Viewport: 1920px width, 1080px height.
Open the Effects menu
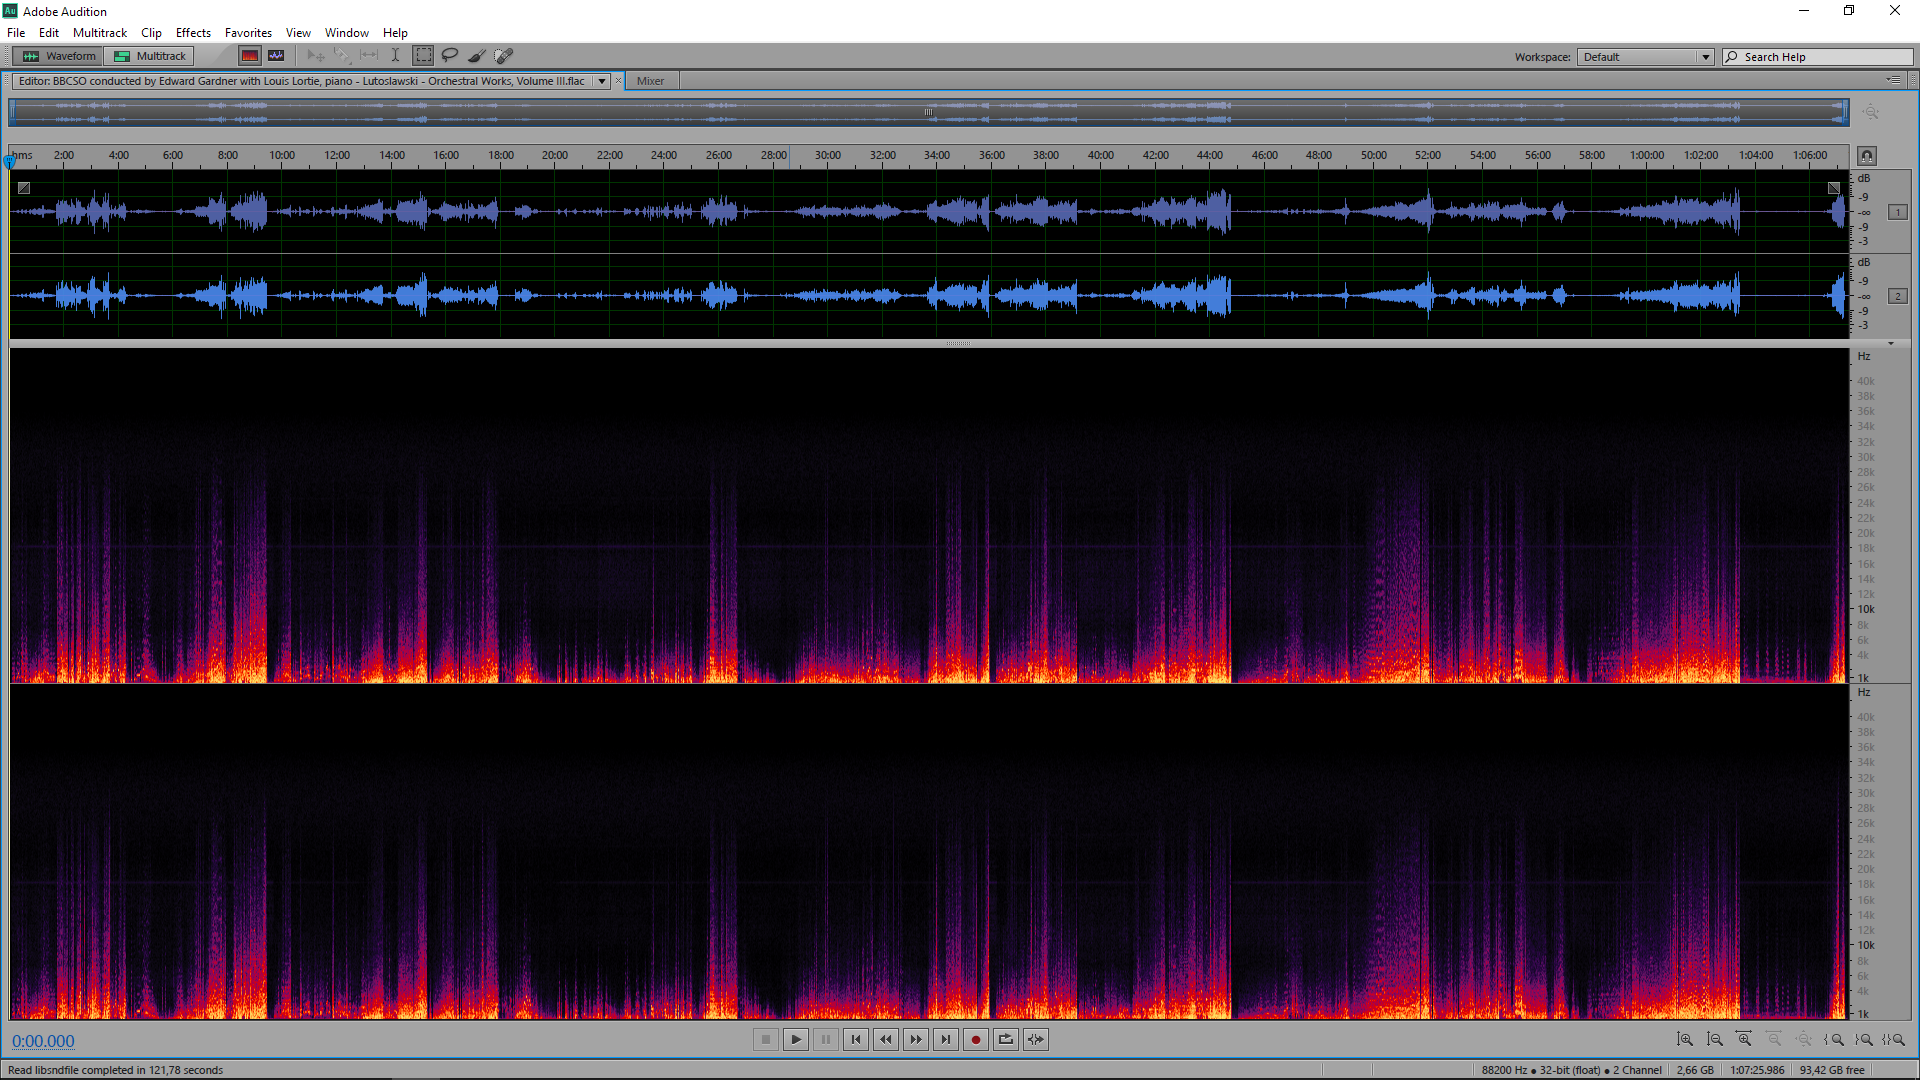pos(193,33)
